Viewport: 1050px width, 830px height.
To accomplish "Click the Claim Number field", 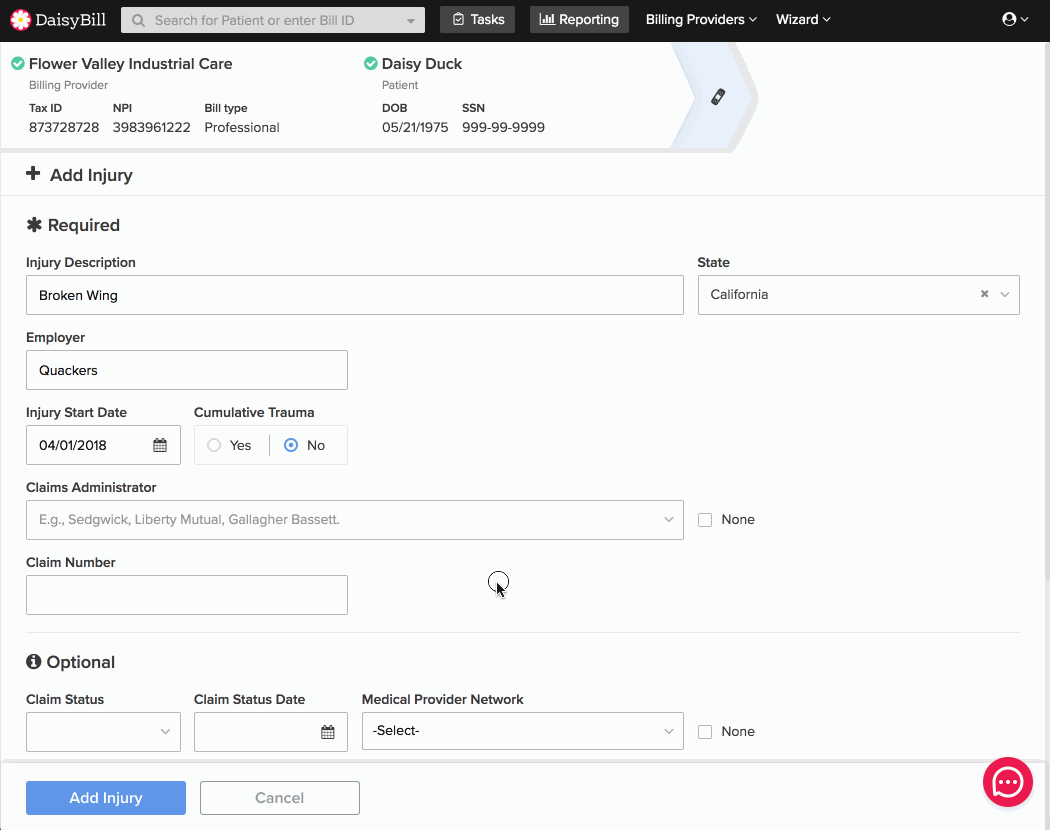I will (x=187, y=595).
